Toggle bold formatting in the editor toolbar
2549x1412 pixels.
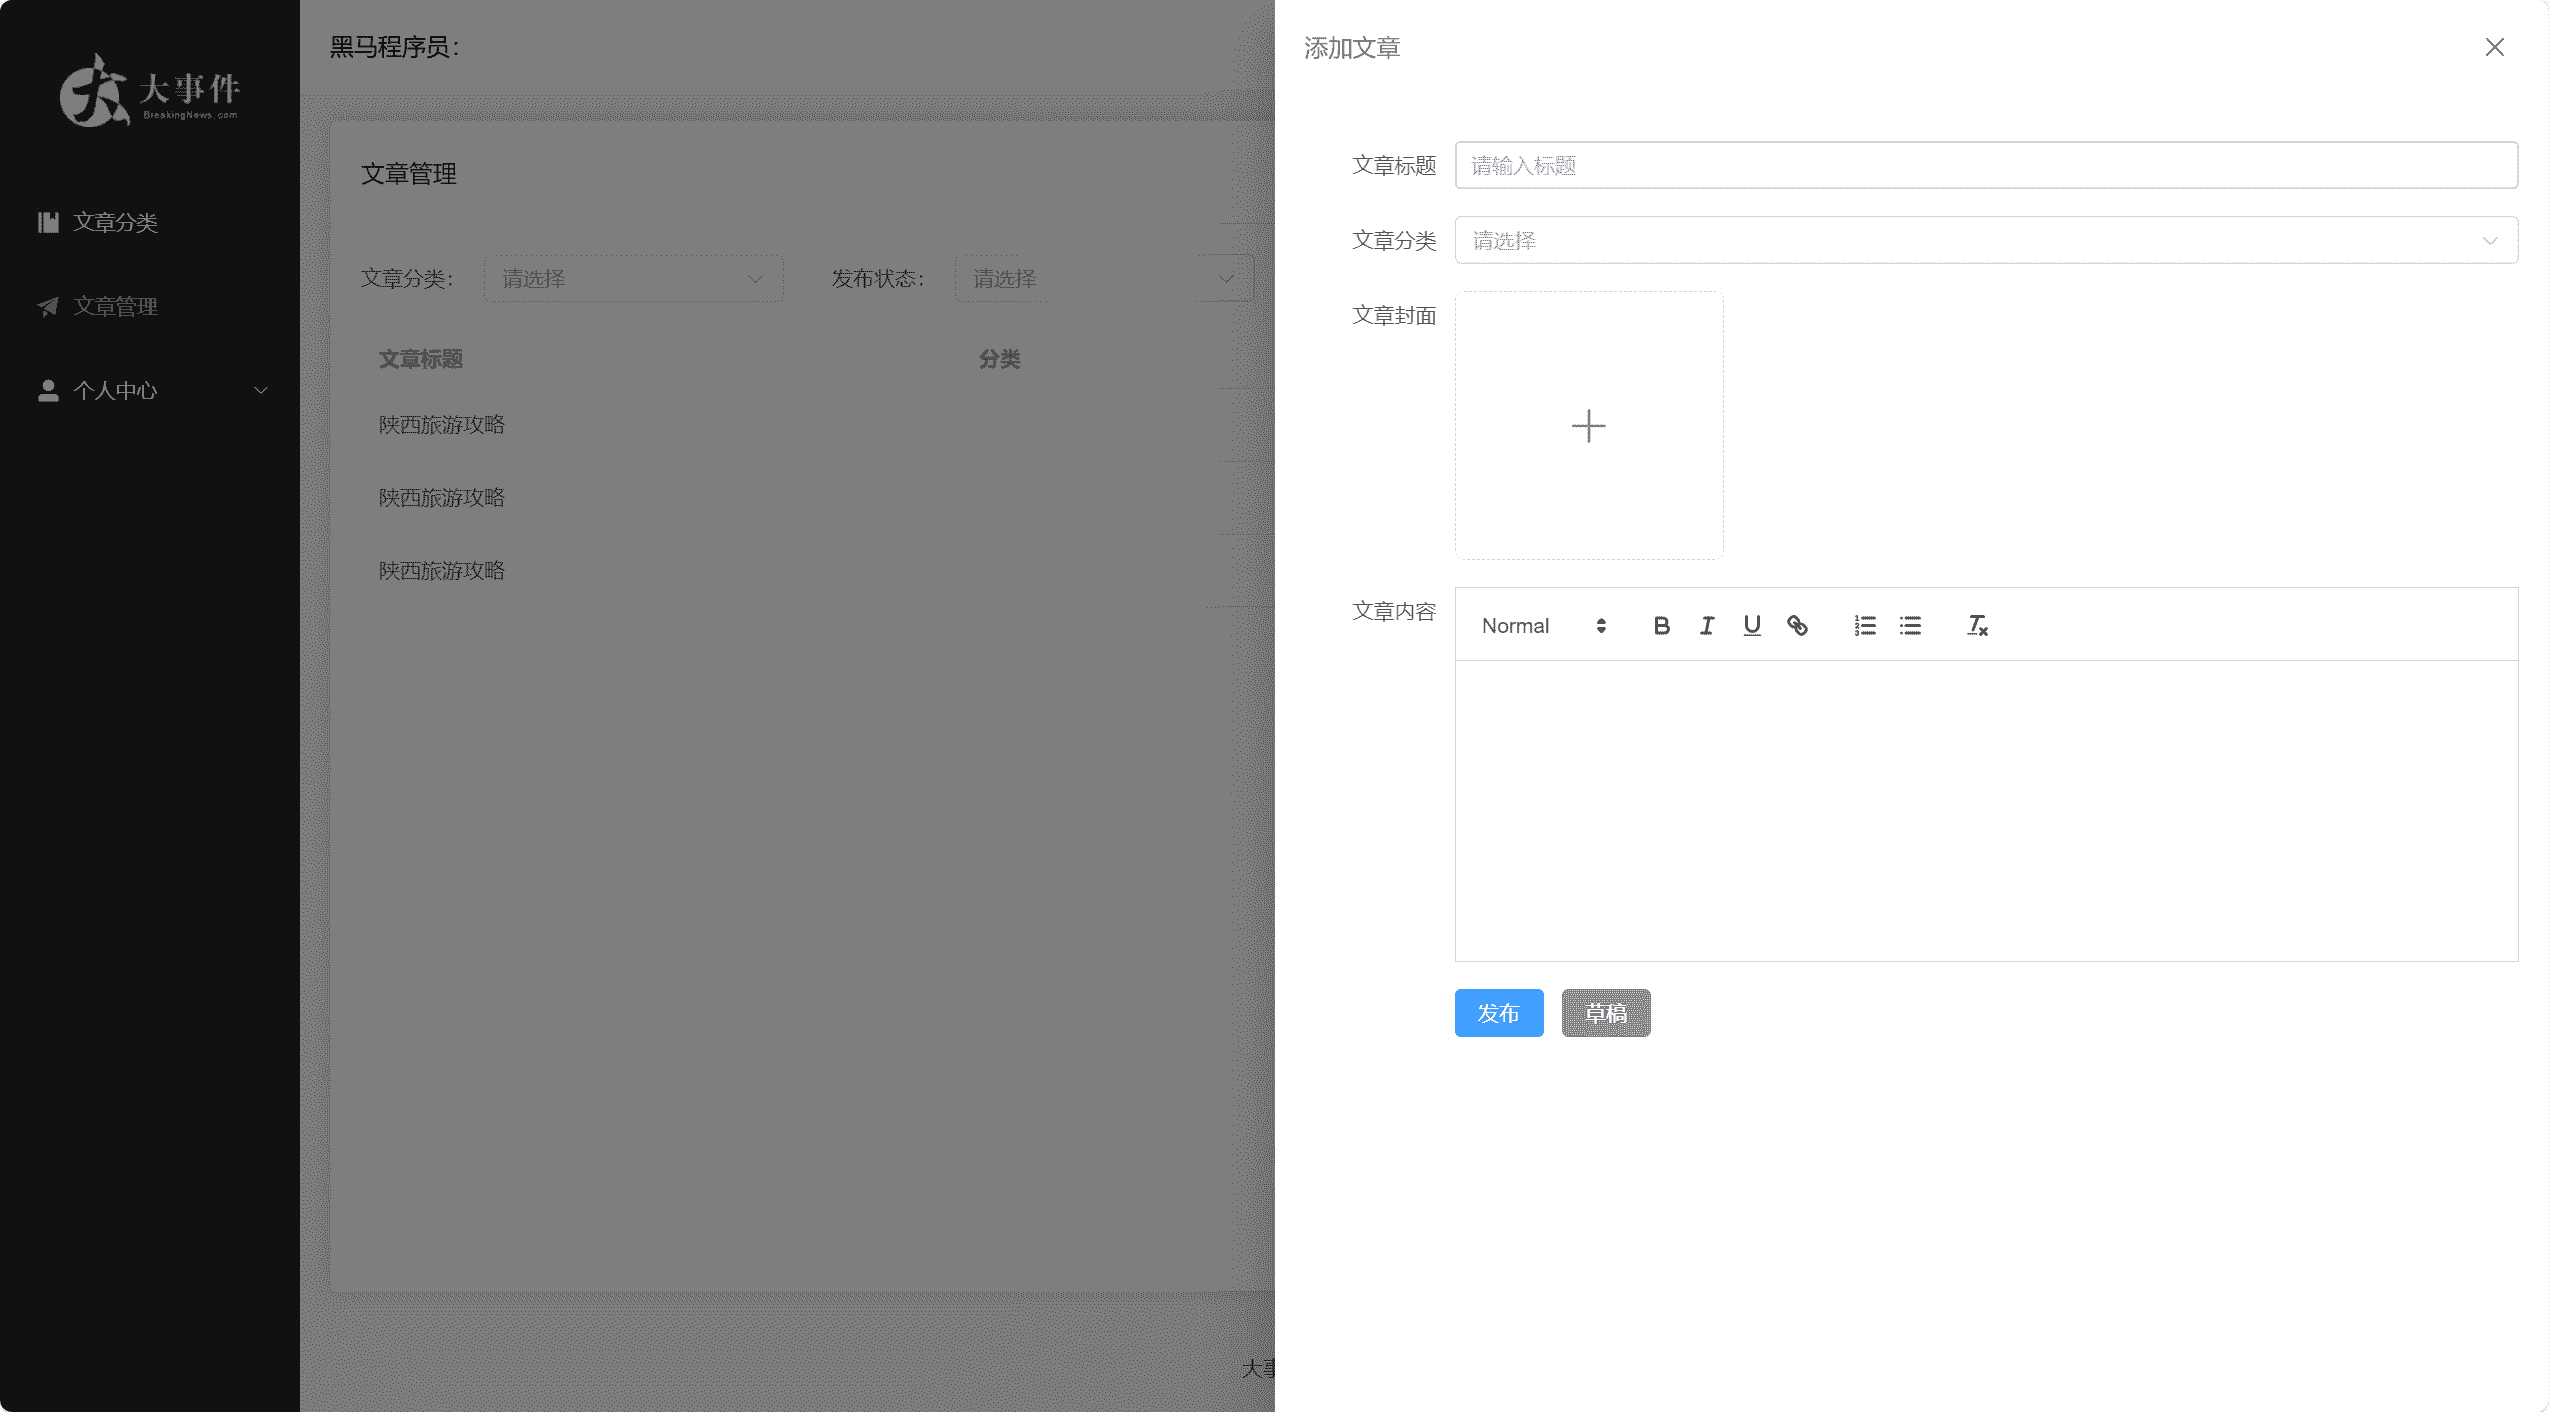[x=1661, y=625]
